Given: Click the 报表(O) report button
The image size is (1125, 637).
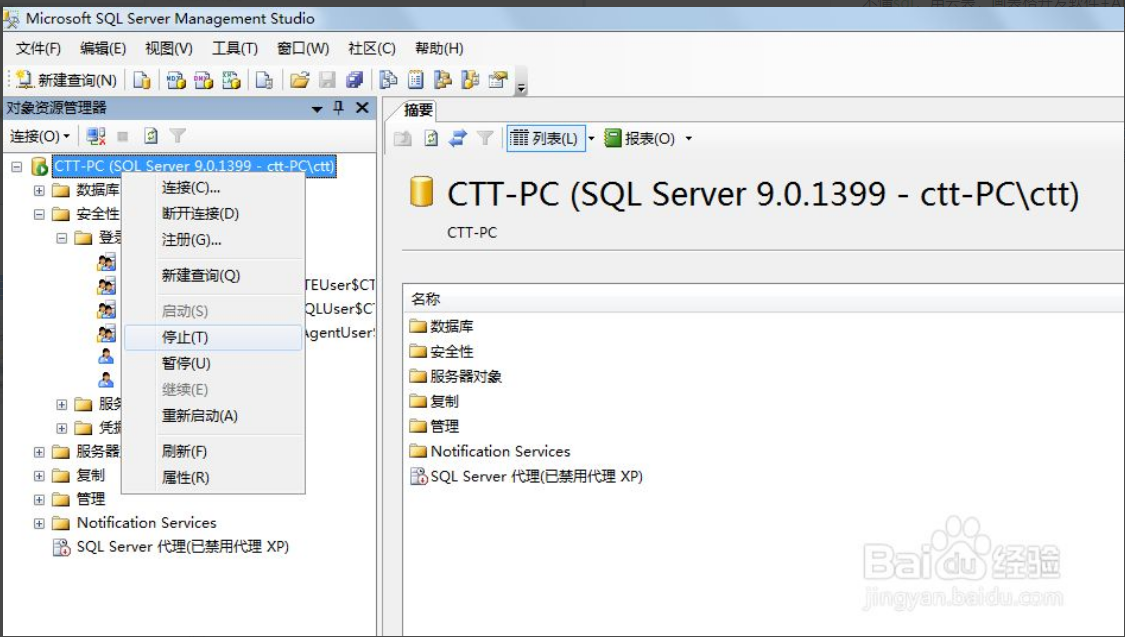Looking at the screenshot, I should coord(639,138).
